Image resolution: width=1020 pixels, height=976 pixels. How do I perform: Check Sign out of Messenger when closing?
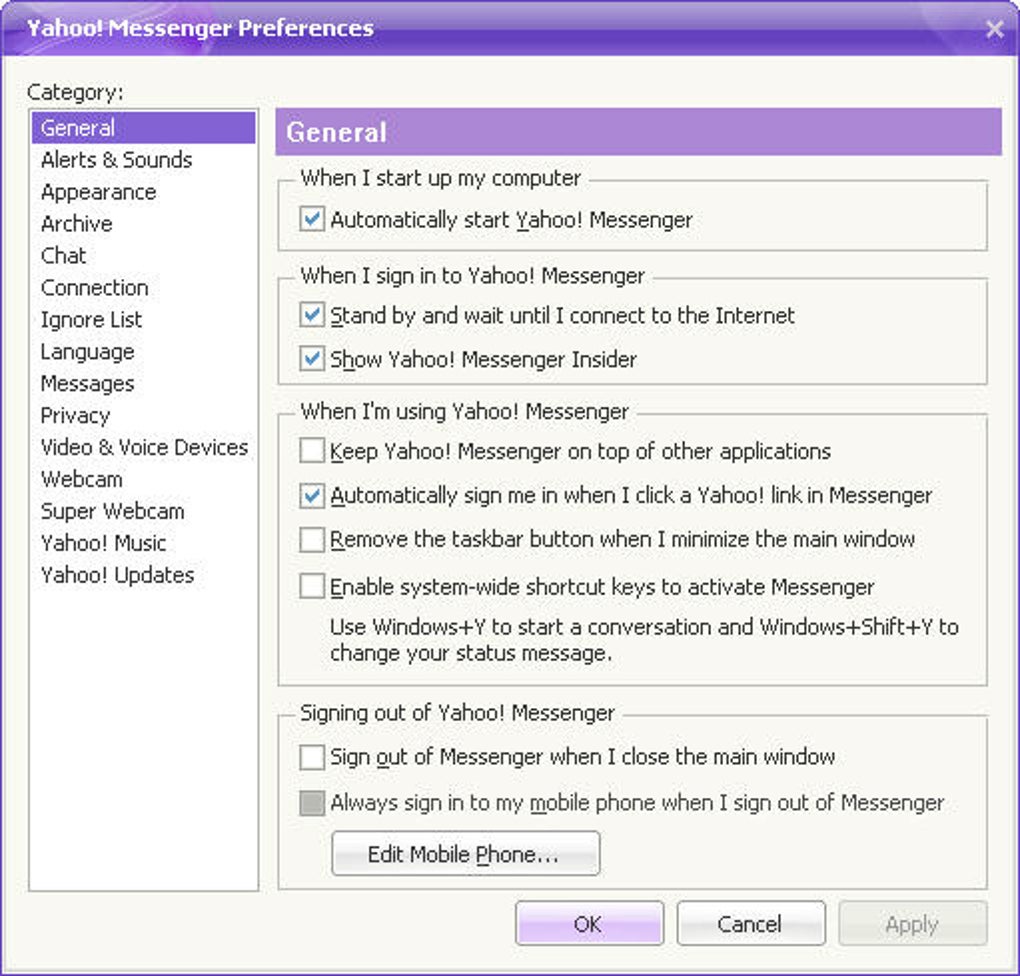(312, 757)
